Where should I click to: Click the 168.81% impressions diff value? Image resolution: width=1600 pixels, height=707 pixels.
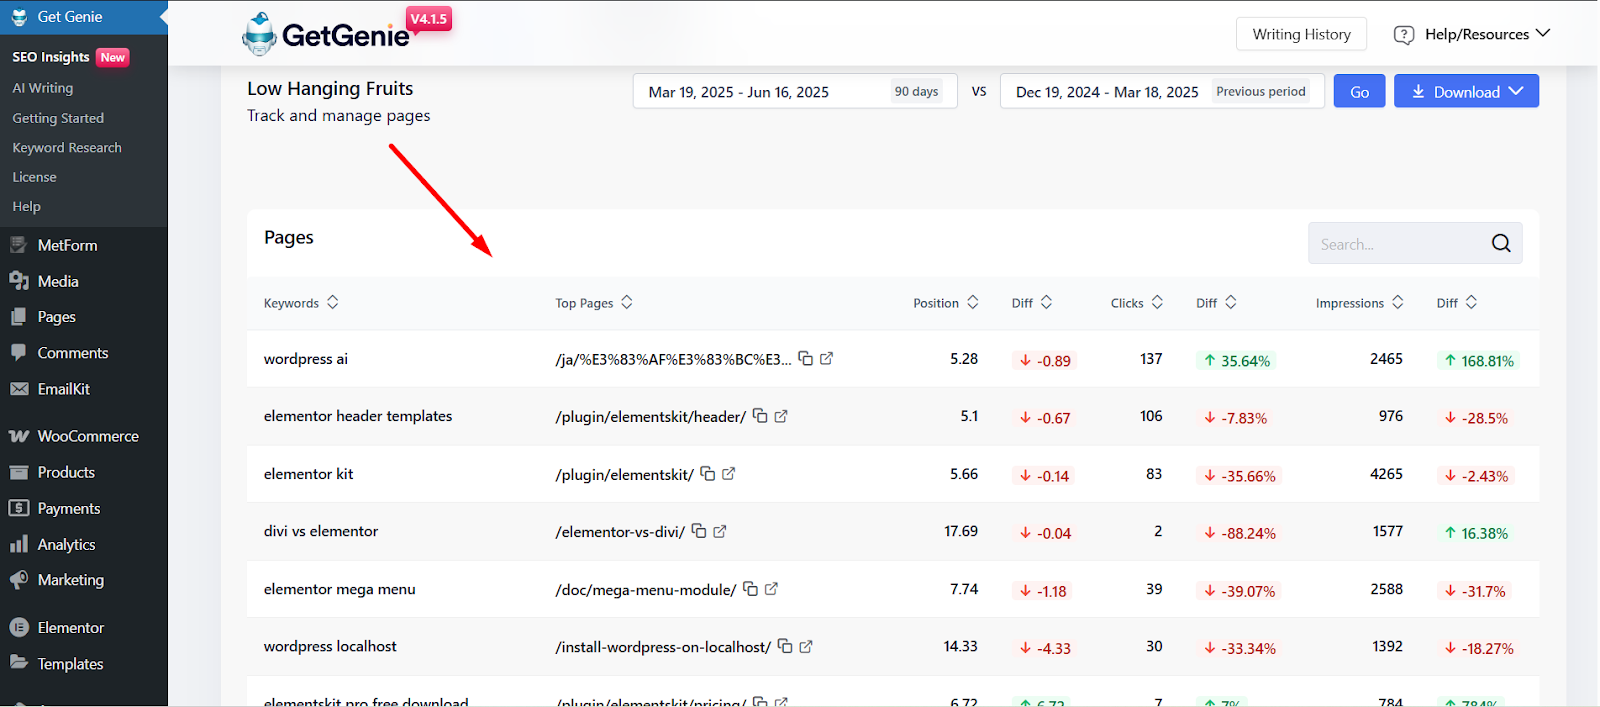click(1478, 360)
